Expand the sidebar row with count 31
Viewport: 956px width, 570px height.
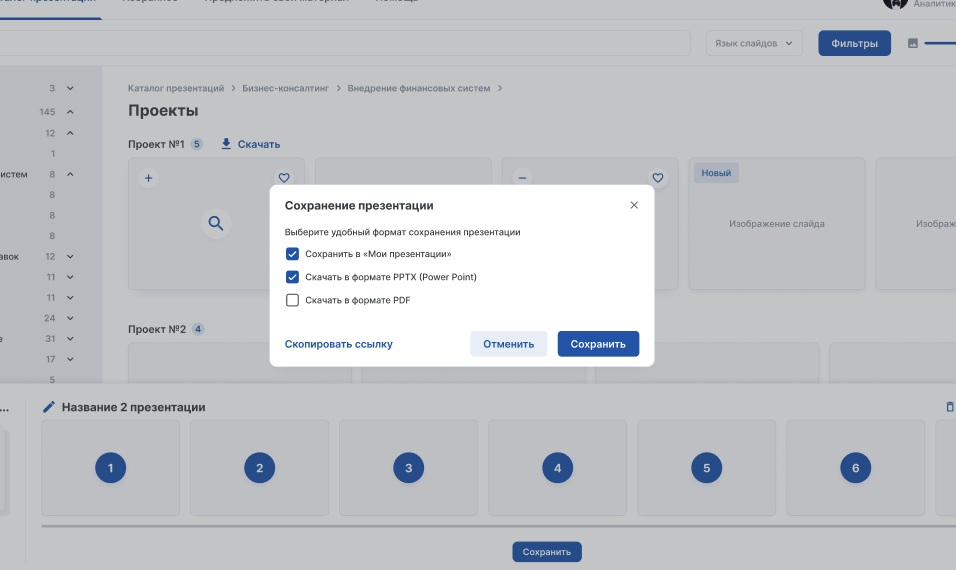pos(70,338)
